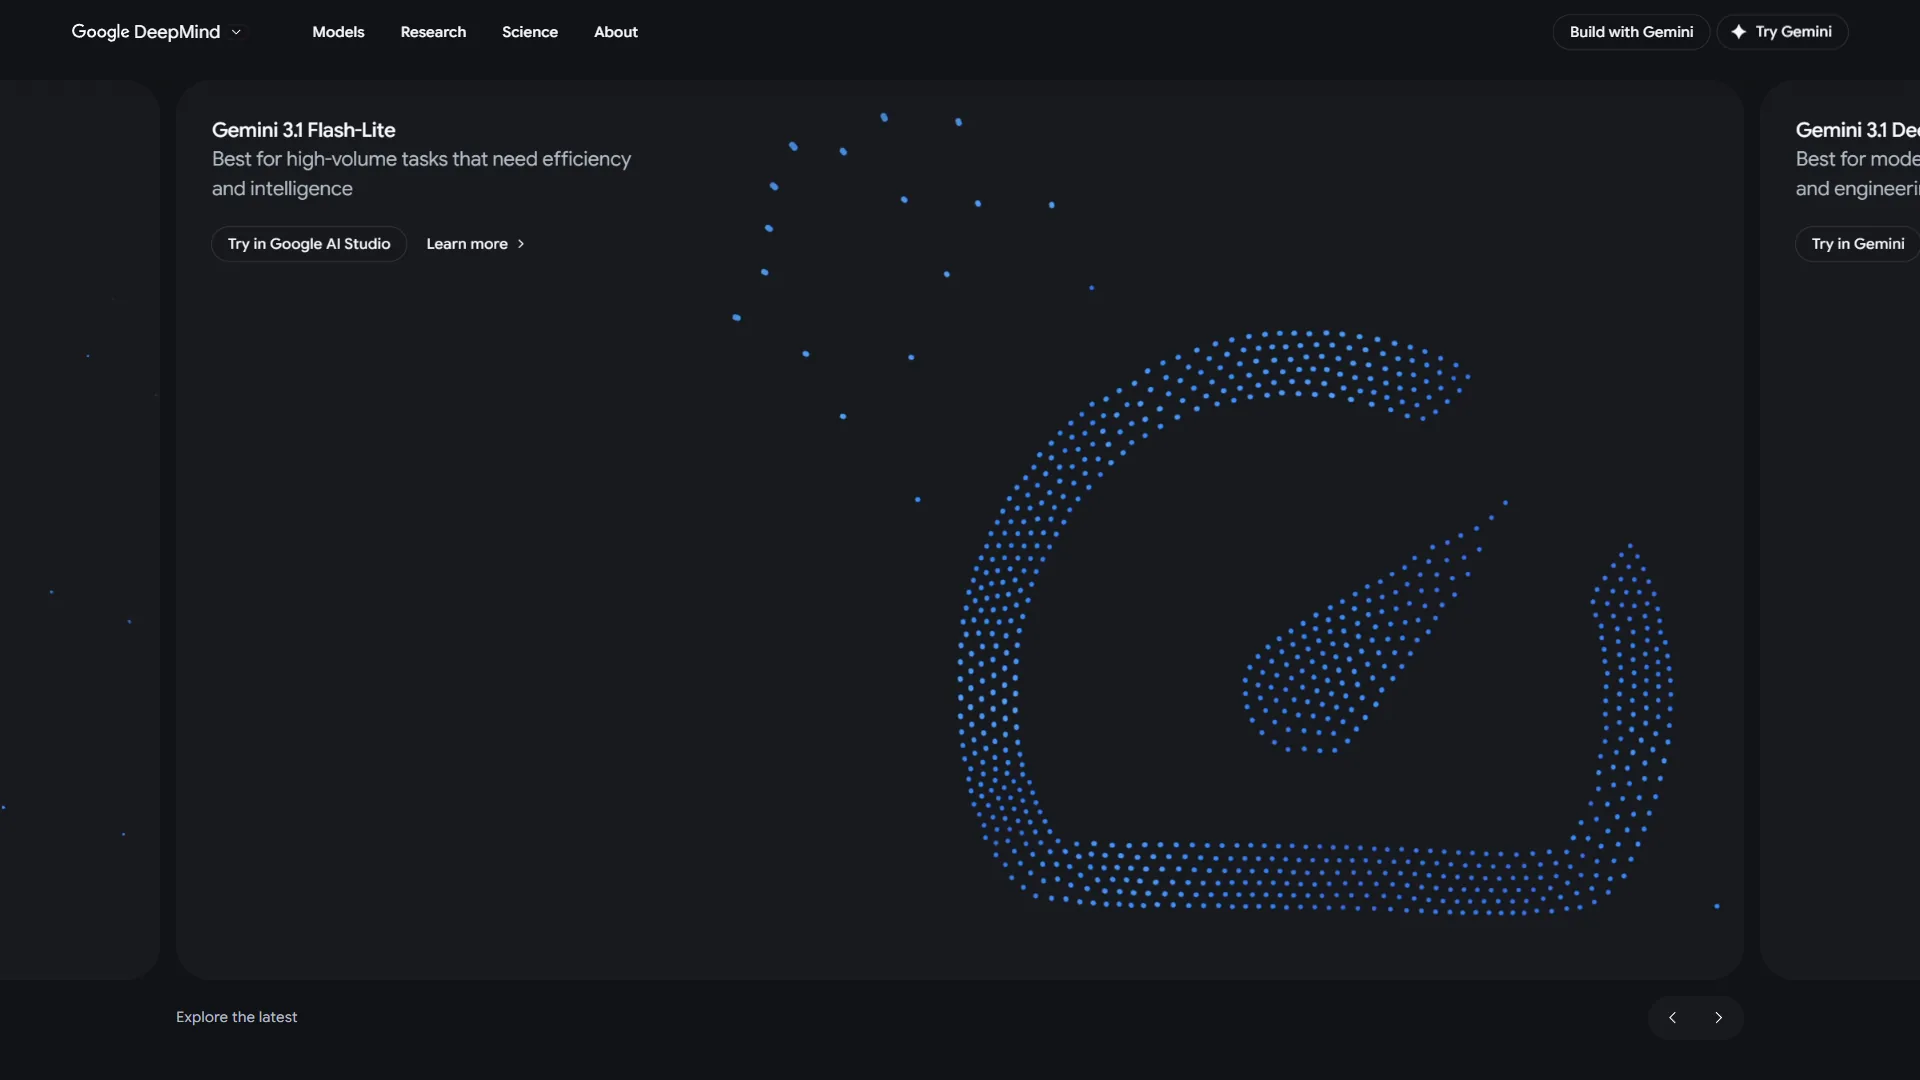Select the Gemini 3.1 Flash-Lite title

point(303,130)
